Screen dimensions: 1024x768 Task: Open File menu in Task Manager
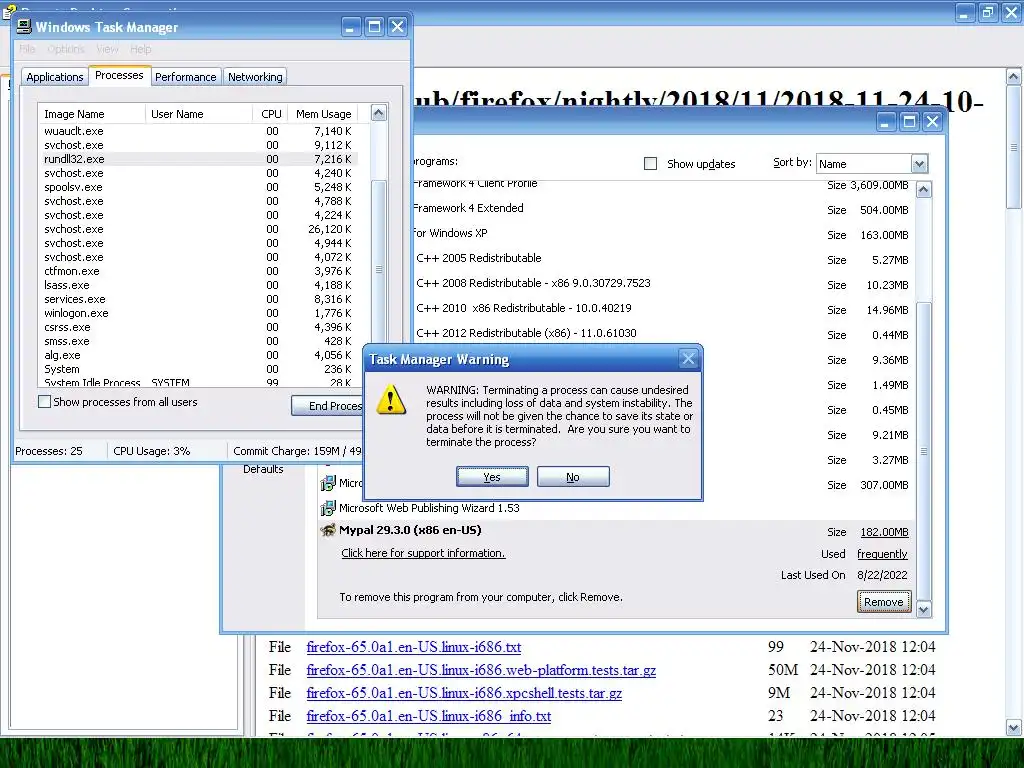[27, 49]
